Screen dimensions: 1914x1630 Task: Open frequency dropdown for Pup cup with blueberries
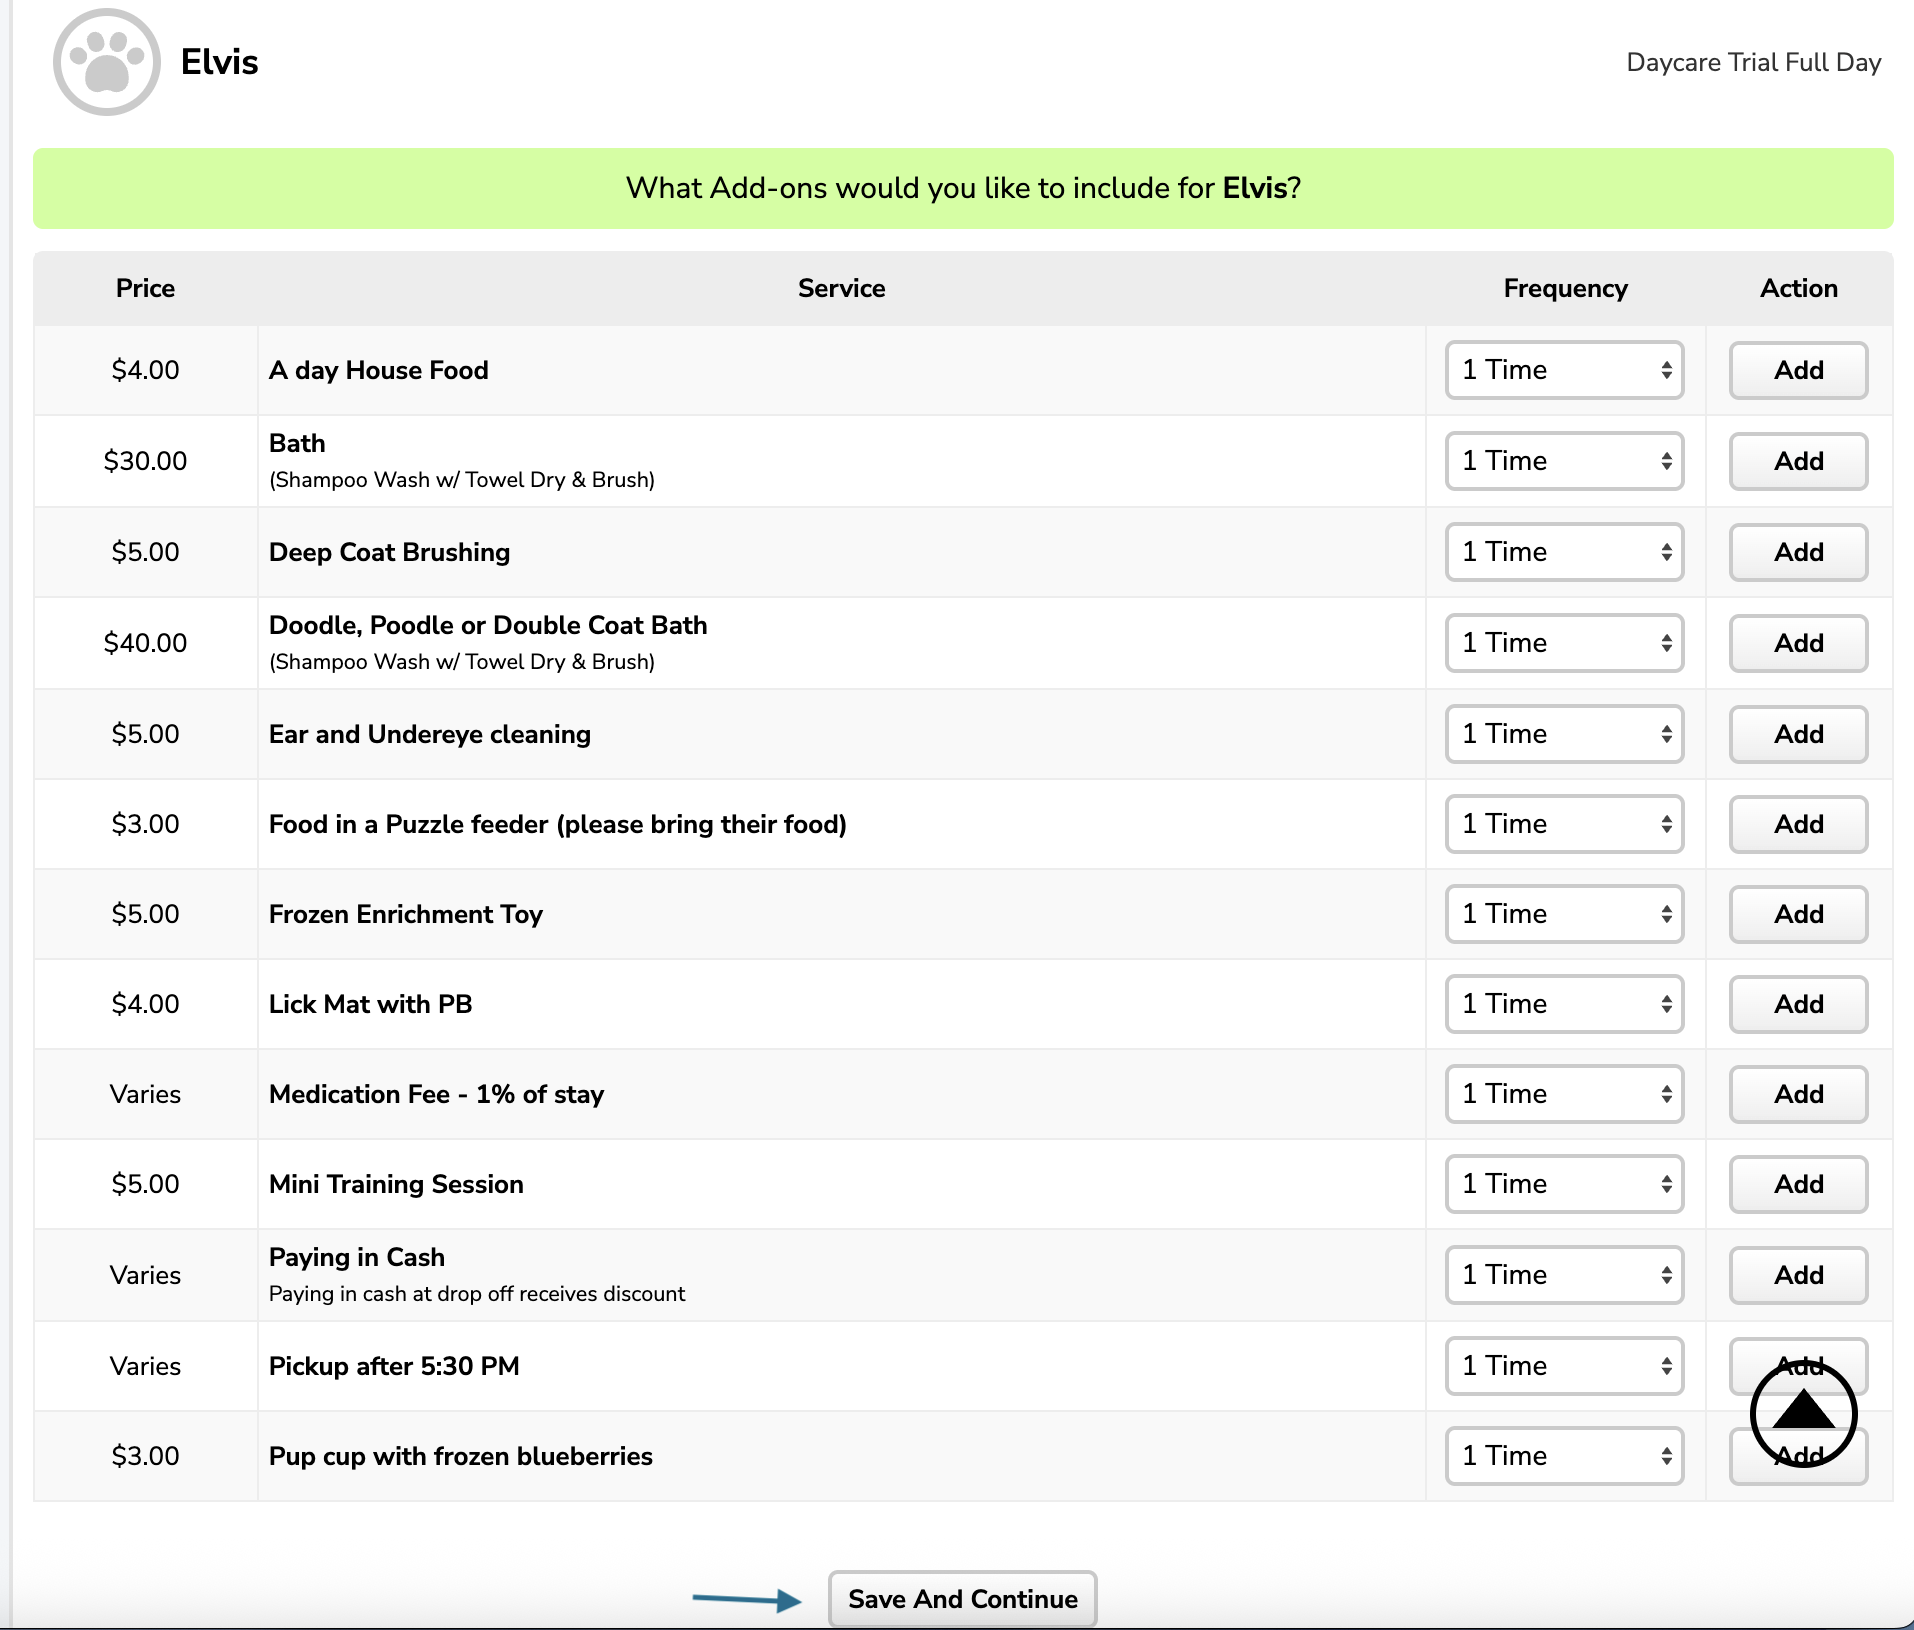1564,1456
